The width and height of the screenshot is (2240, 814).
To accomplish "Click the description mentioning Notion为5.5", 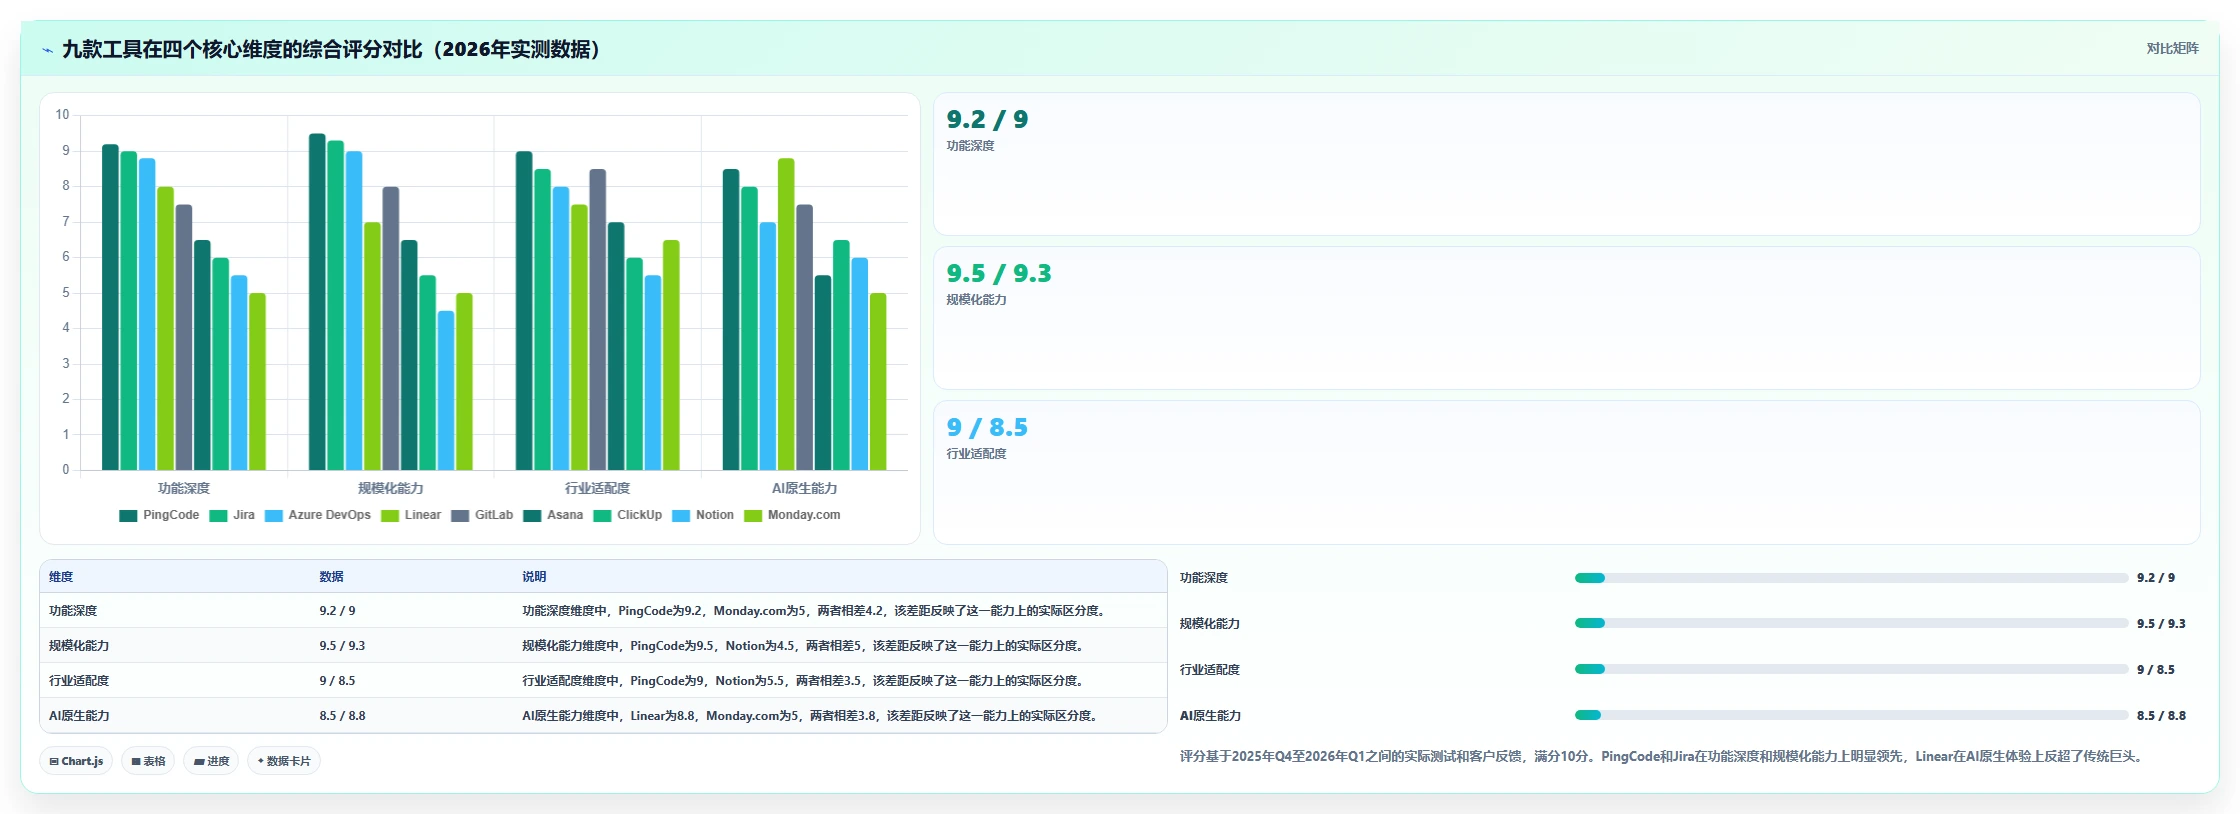I will click(805, 681).
